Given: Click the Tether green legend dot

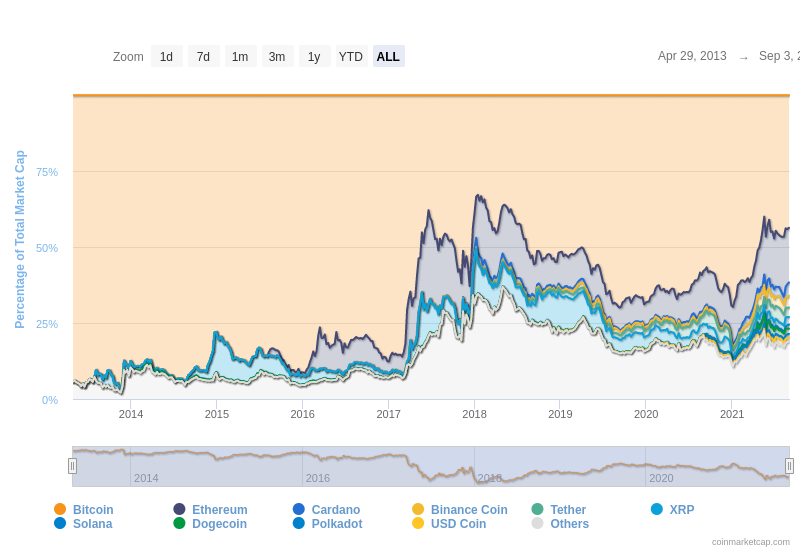Looking at the screenshot, I should tap(537, 509).
